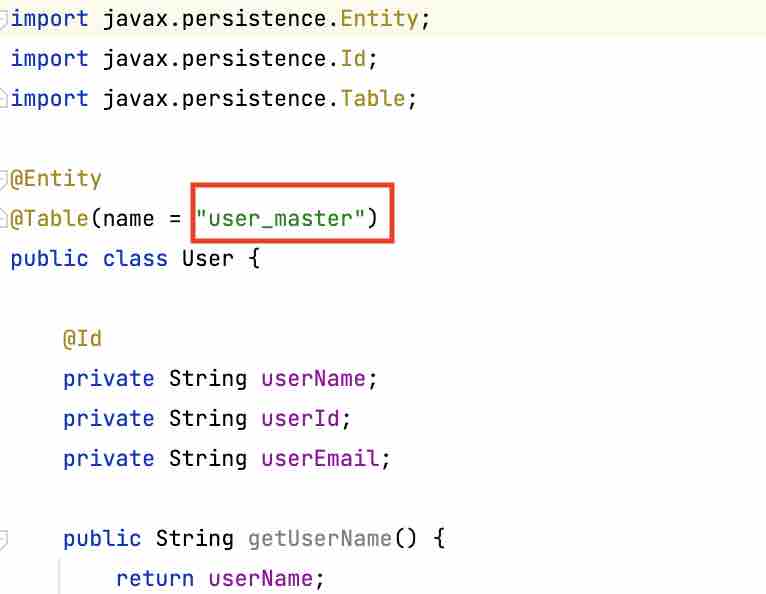Screen dimensions: 766x594
Task: Toggle fold marker next to @Entity annotation
Action: [x=3, y=179]
